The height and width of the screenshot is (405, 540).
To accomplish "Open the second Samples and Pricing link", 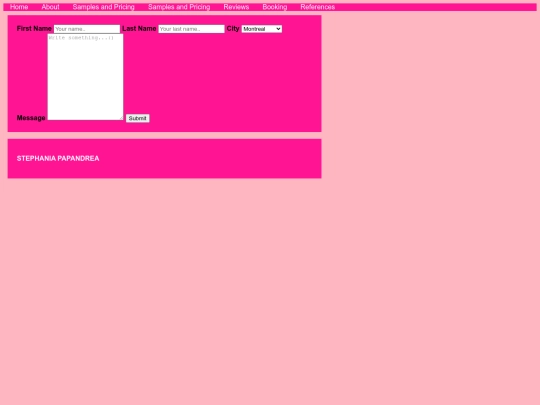I will tap(179, 7).
